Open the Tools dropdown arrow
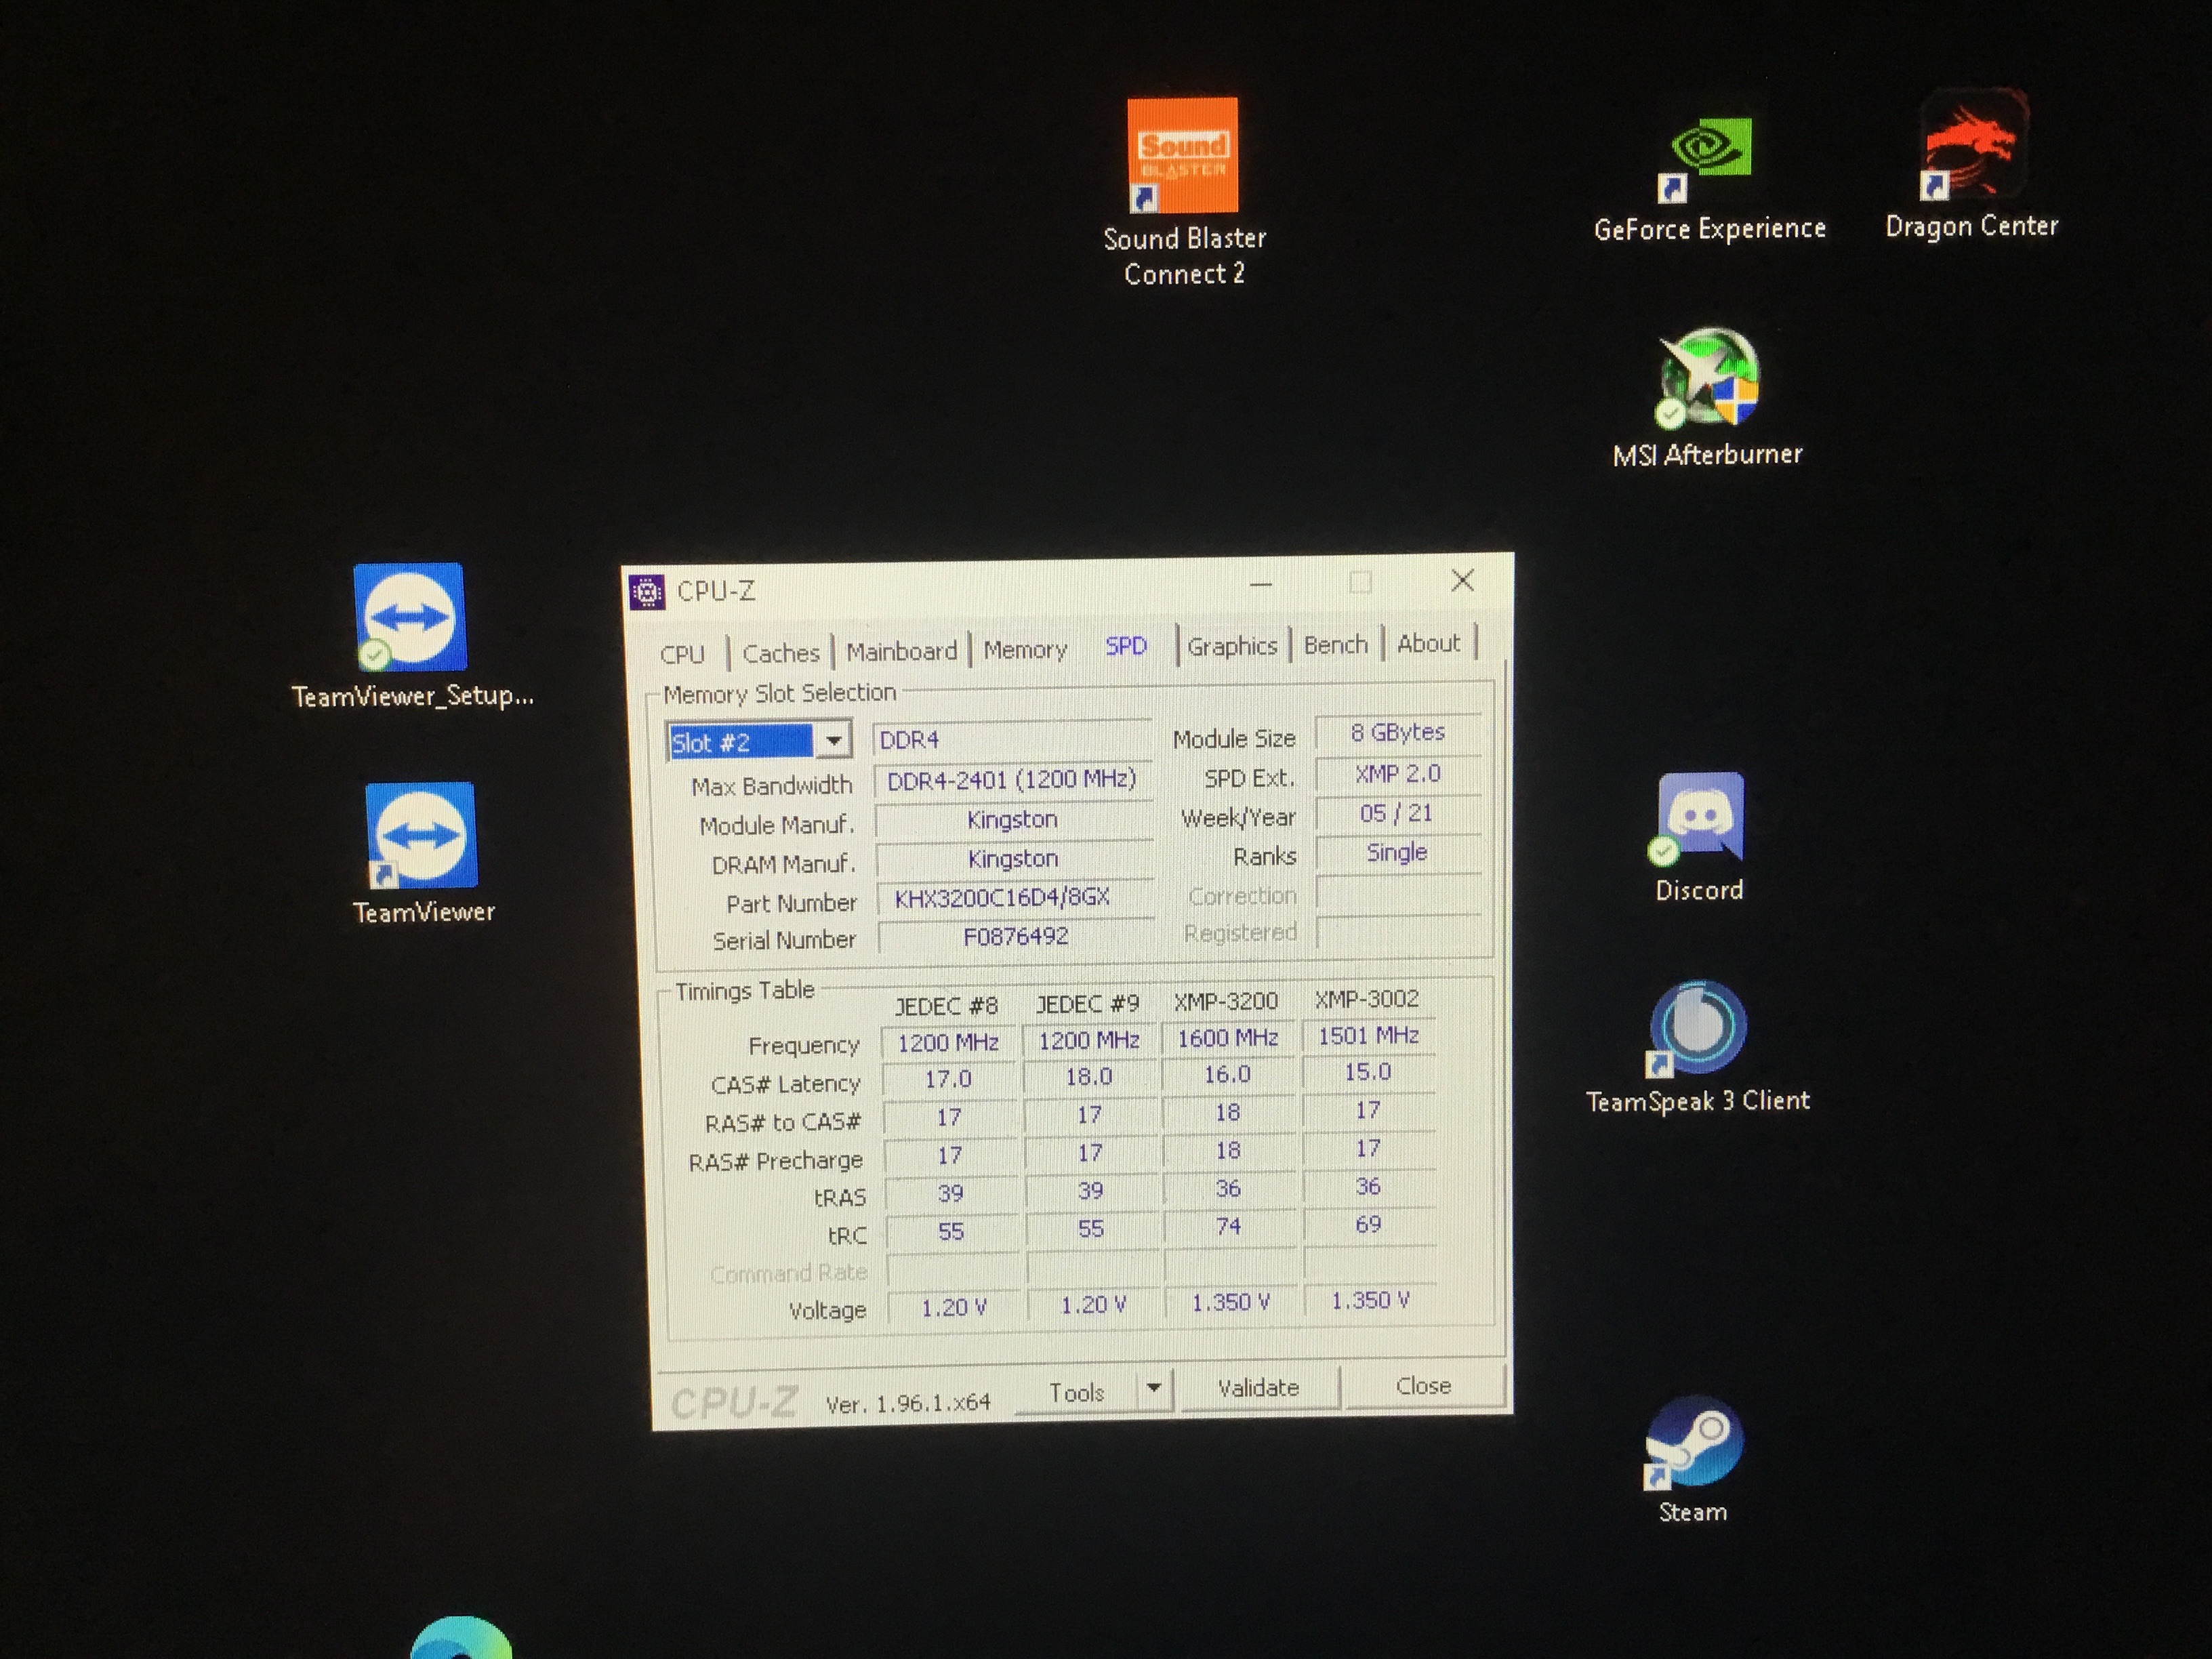Viewport: 2212px width, 1659px height. [x=1153, y=1388]
